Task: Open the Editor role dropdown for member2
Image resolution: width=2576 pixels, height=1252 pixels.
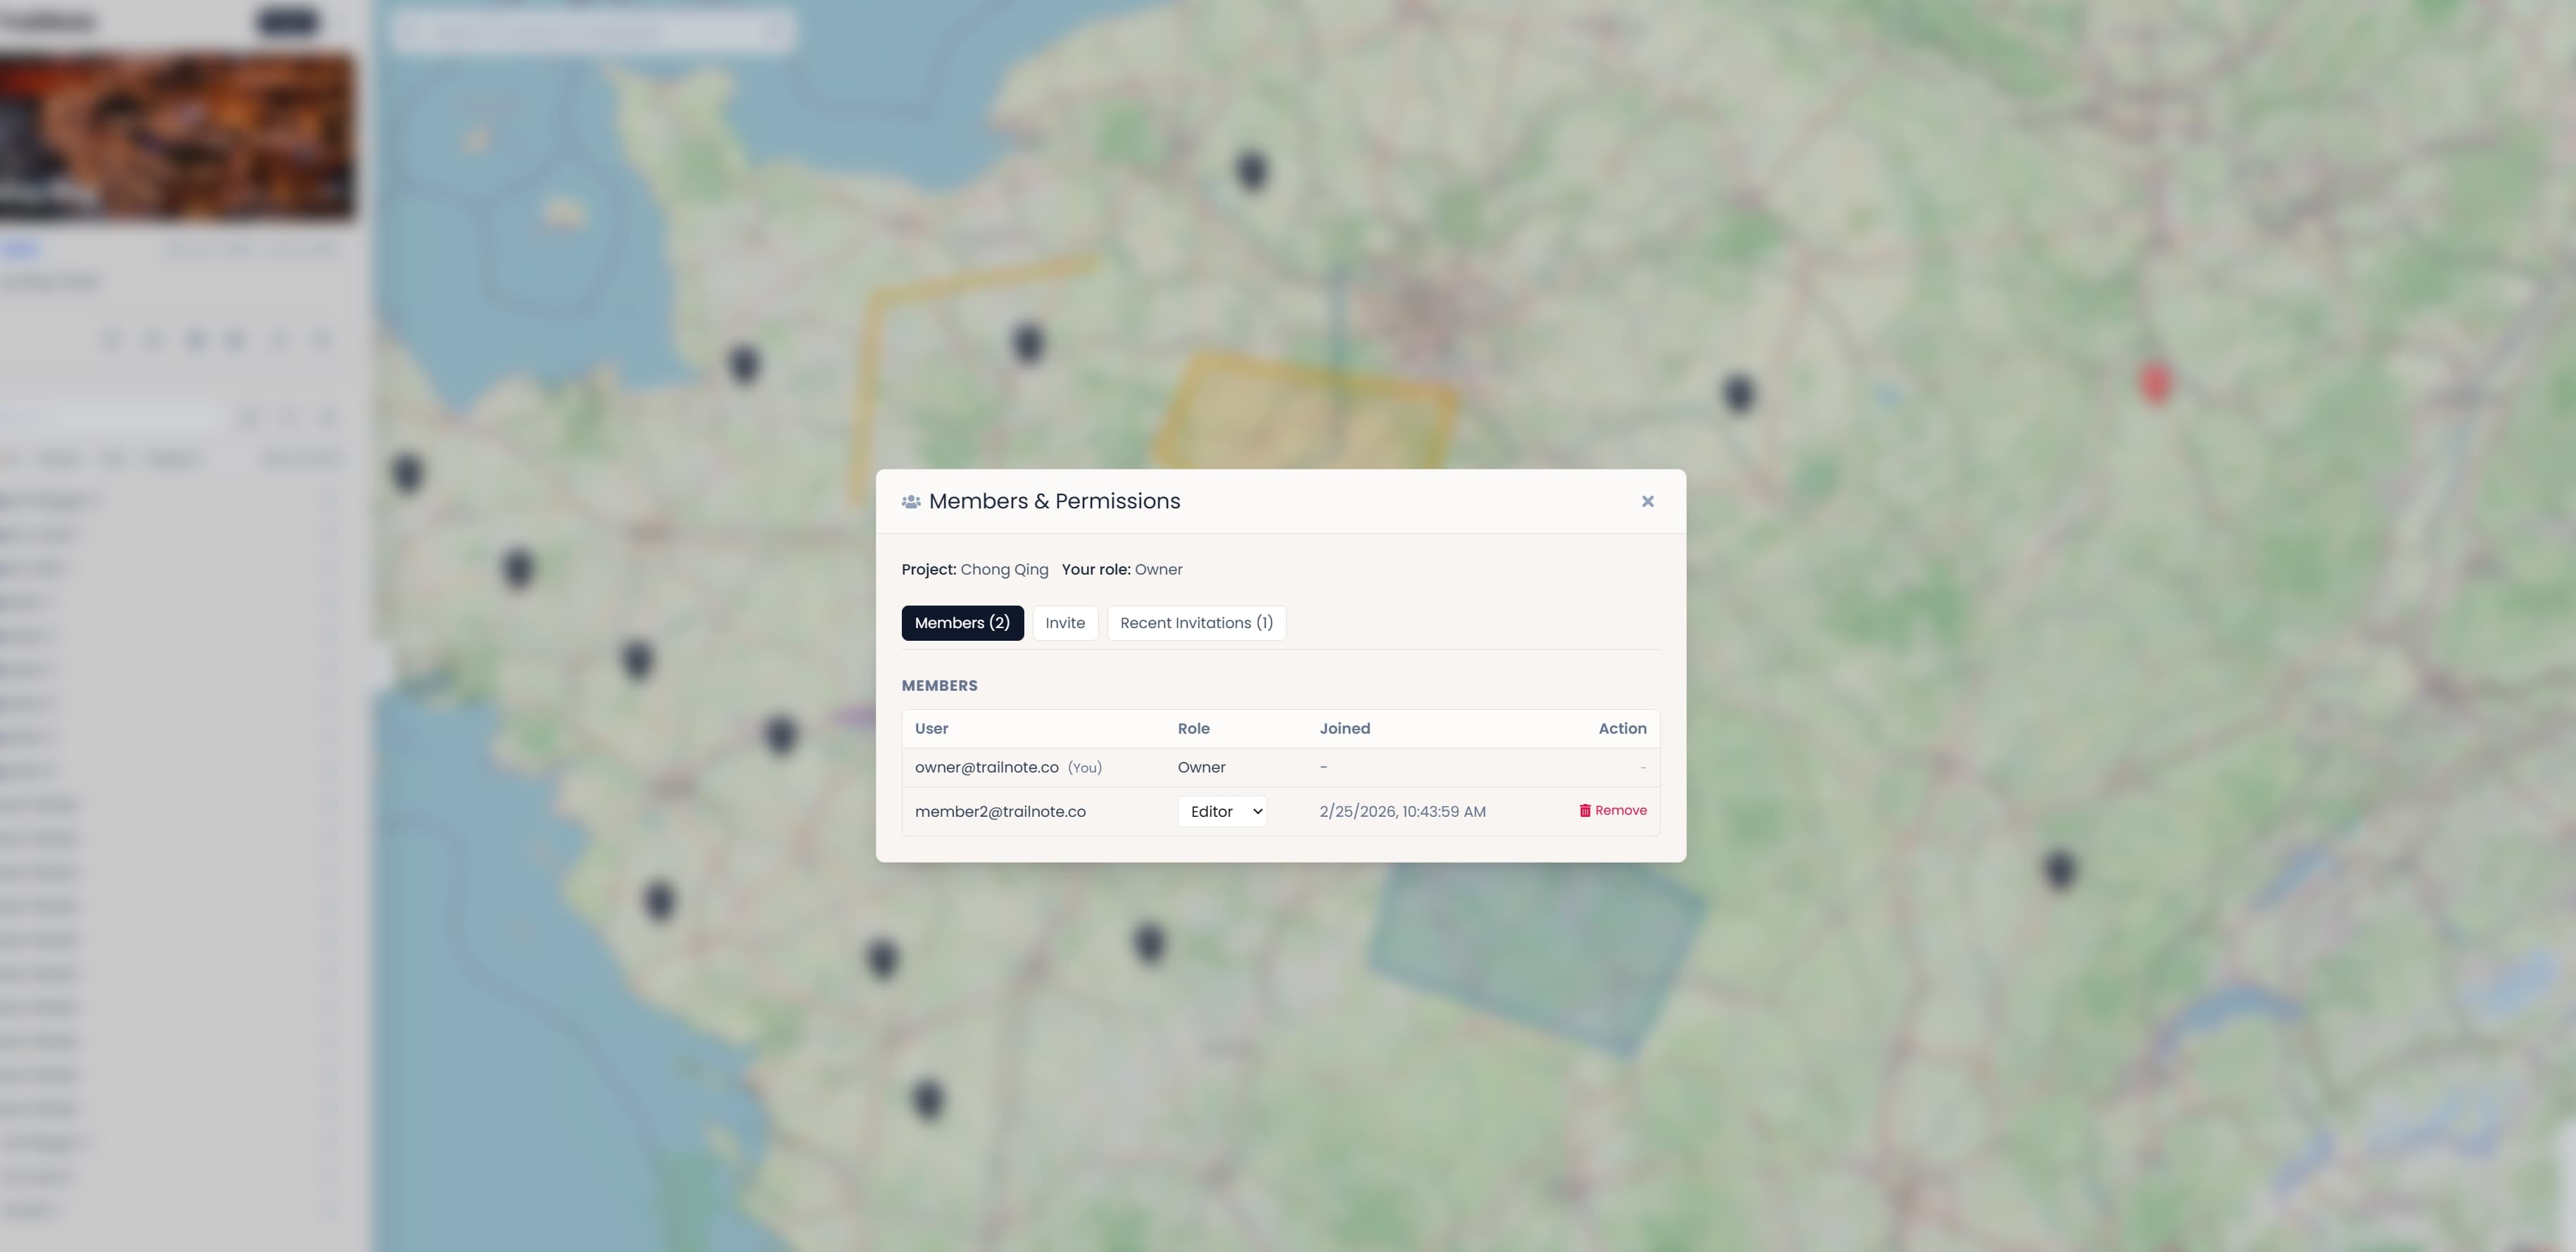Action: pyautogui.click(x=1221, y=811)
